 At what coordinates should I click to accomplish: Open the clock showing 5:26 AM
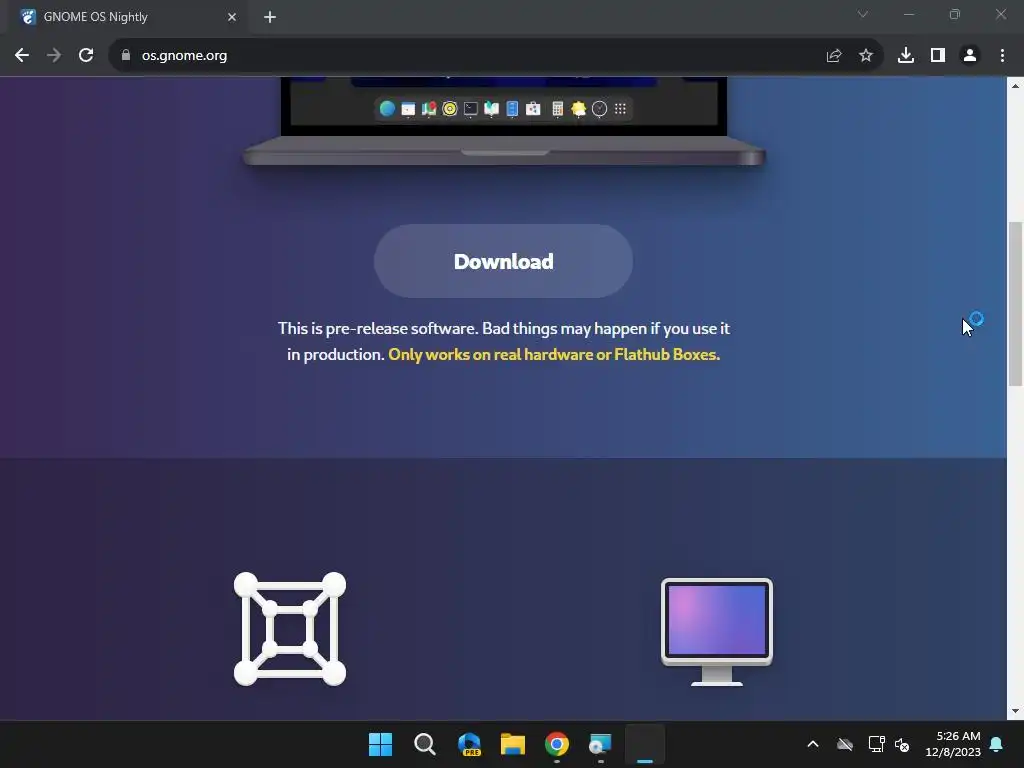tap(953, 744)
